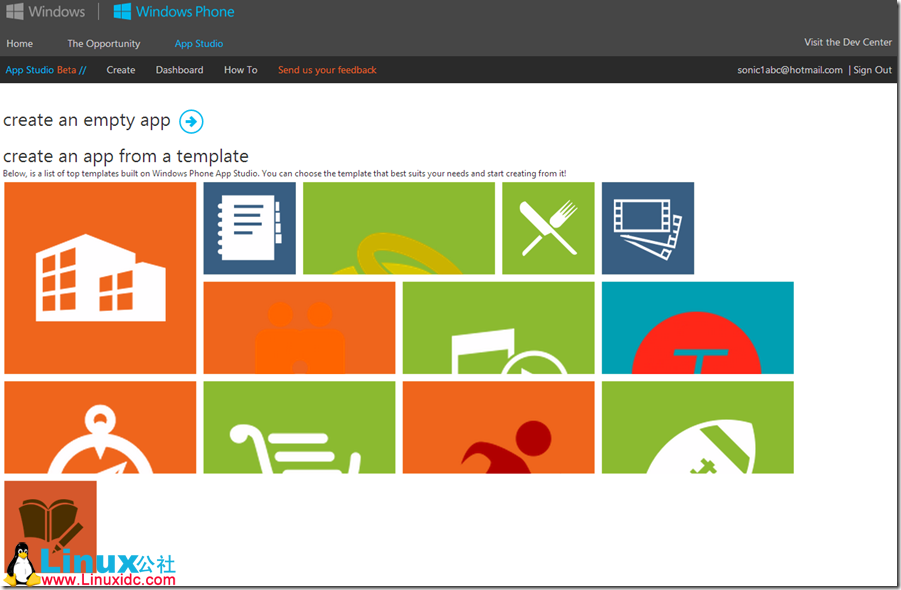Click the Windows Phone logo
Screen dimensions: 901x590
[x=174, y=12]
